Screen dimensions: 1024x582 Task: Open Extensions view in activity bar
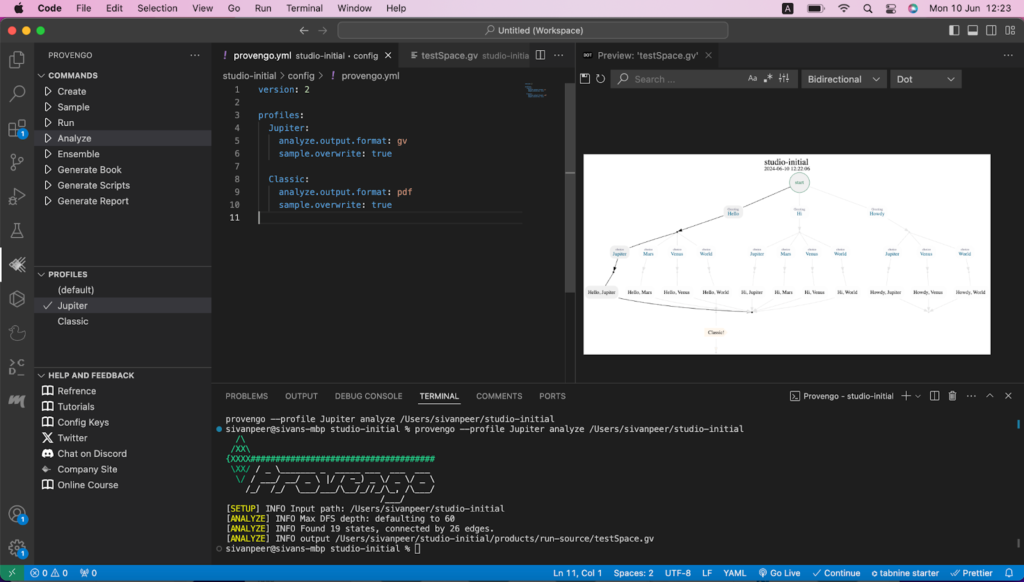[x=17, y=128]
